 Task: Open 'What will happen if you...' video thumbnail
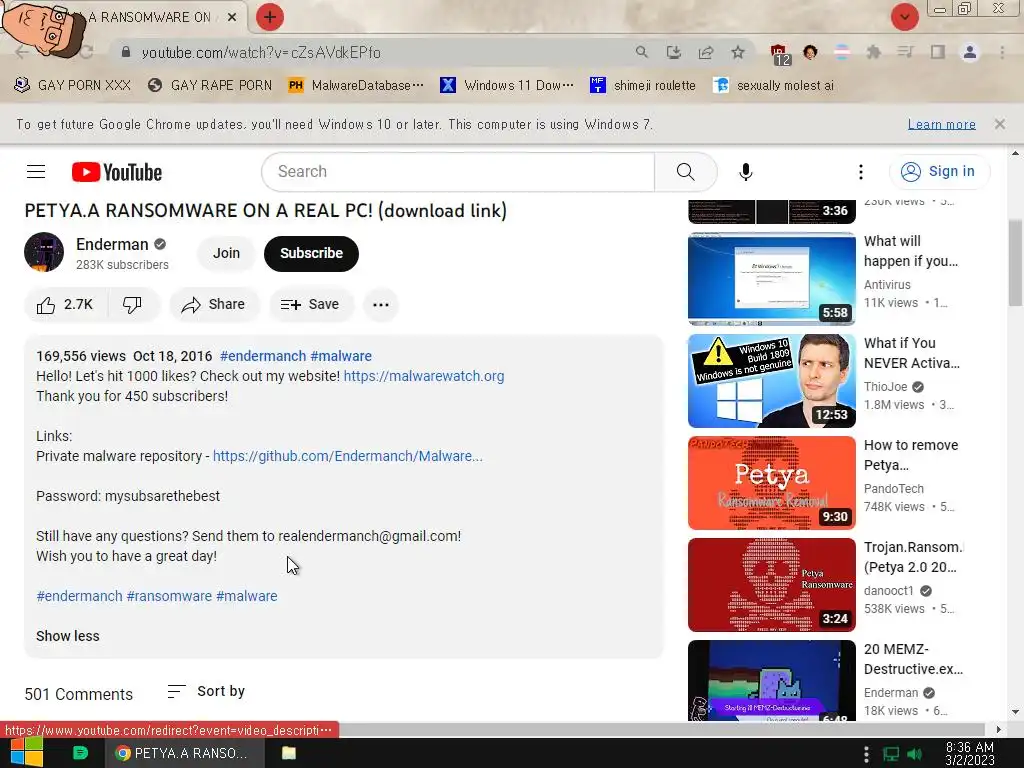(x=772, y=279)
